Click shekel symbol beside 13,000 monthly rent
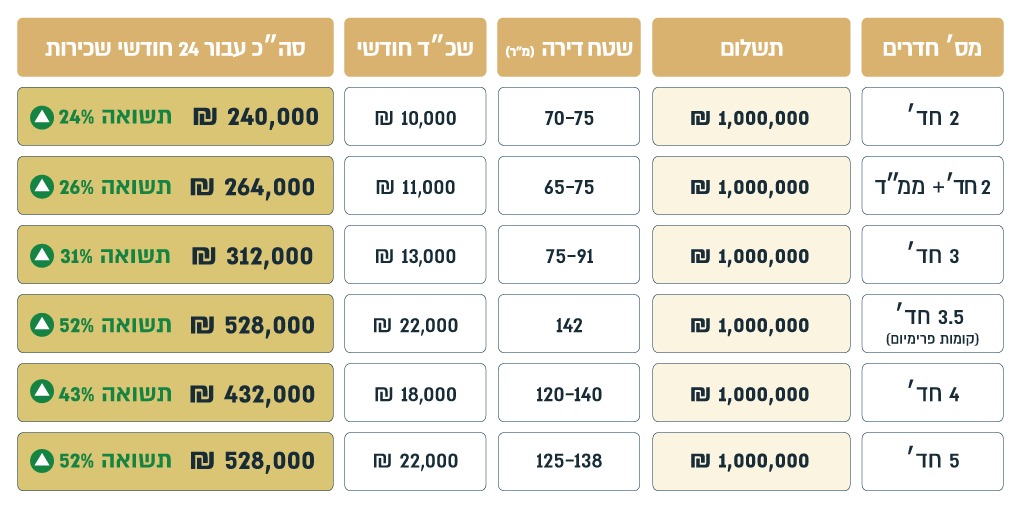The width and height of the screenshot is (1026, 507). (x=382, y=256)
